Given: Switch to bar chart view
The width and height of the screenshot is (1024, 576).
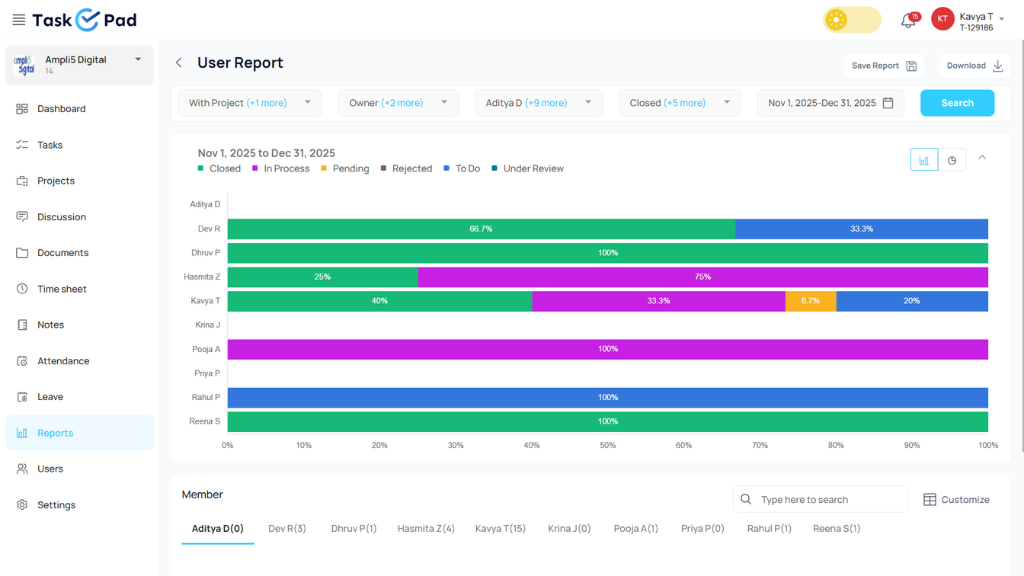Looking at the screenshot, I should point(924,160).
